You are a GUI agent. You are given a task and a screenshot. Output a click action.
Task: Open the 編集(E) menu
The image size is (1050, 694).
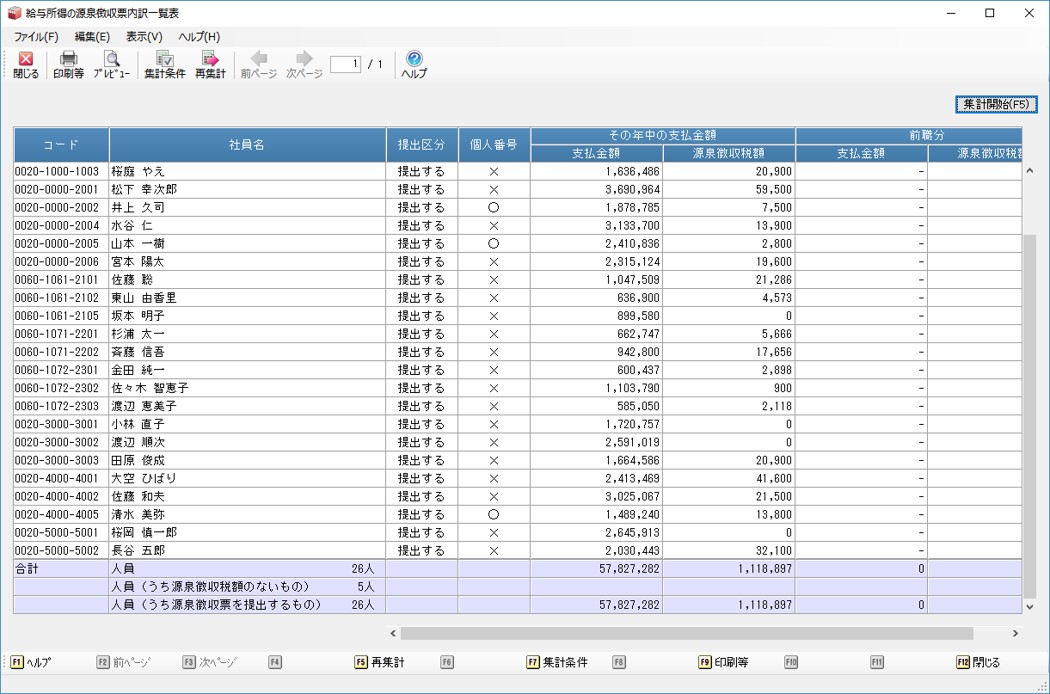pos(92,37)
